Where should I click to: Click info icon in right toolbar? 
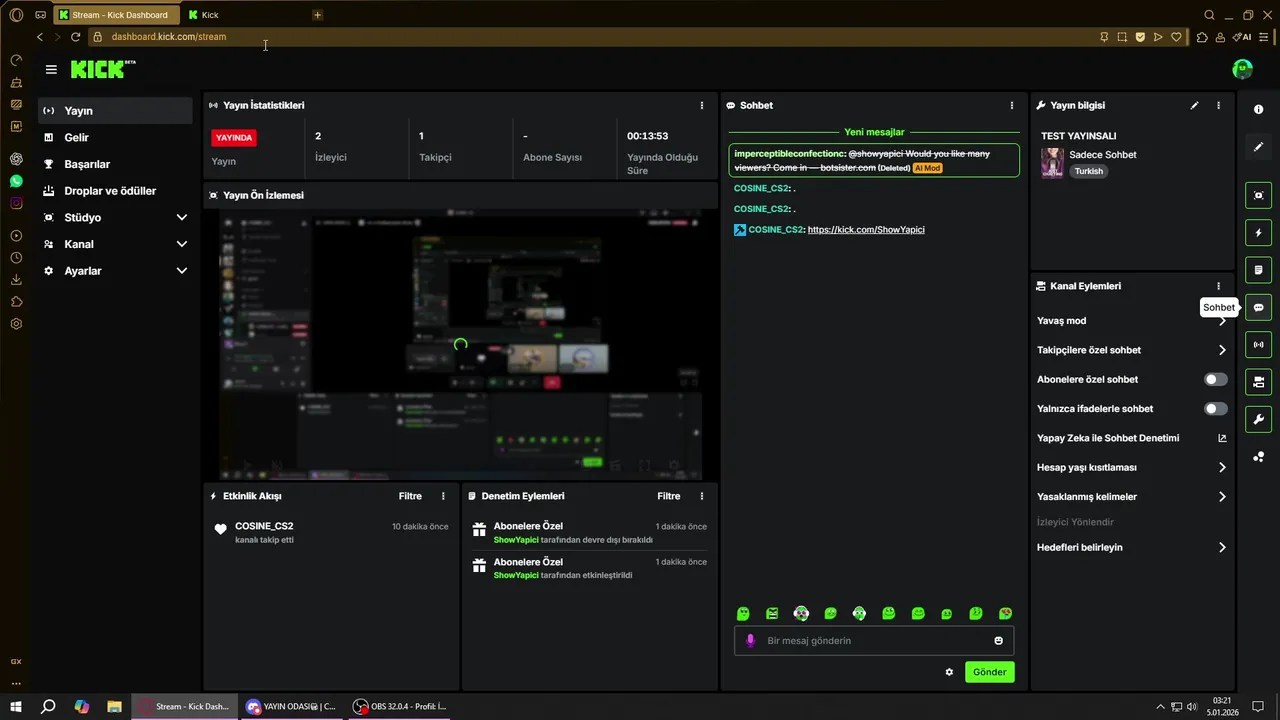pos(1258,109)
